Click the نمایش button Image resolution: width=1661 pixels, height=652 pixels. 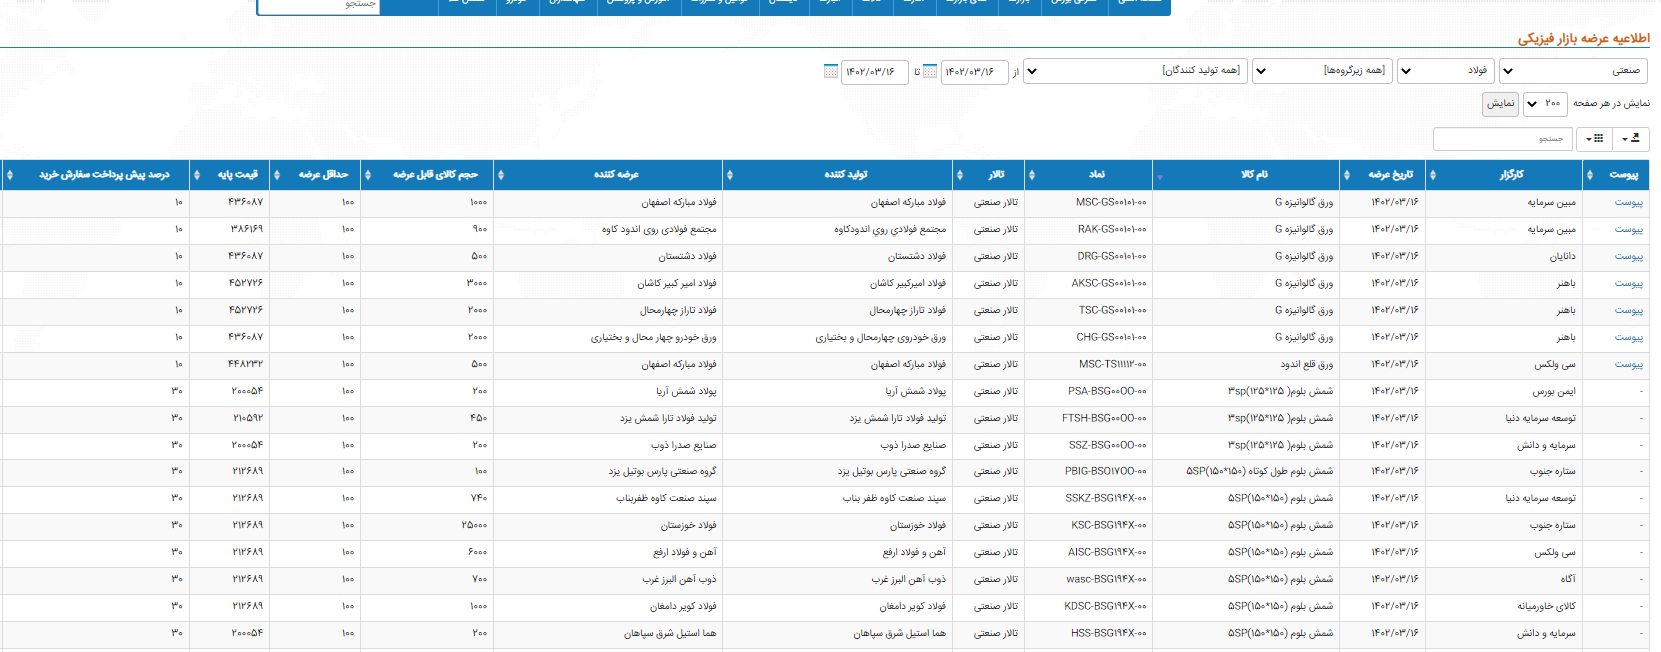pyautogui.click(x=1500, y=103)
